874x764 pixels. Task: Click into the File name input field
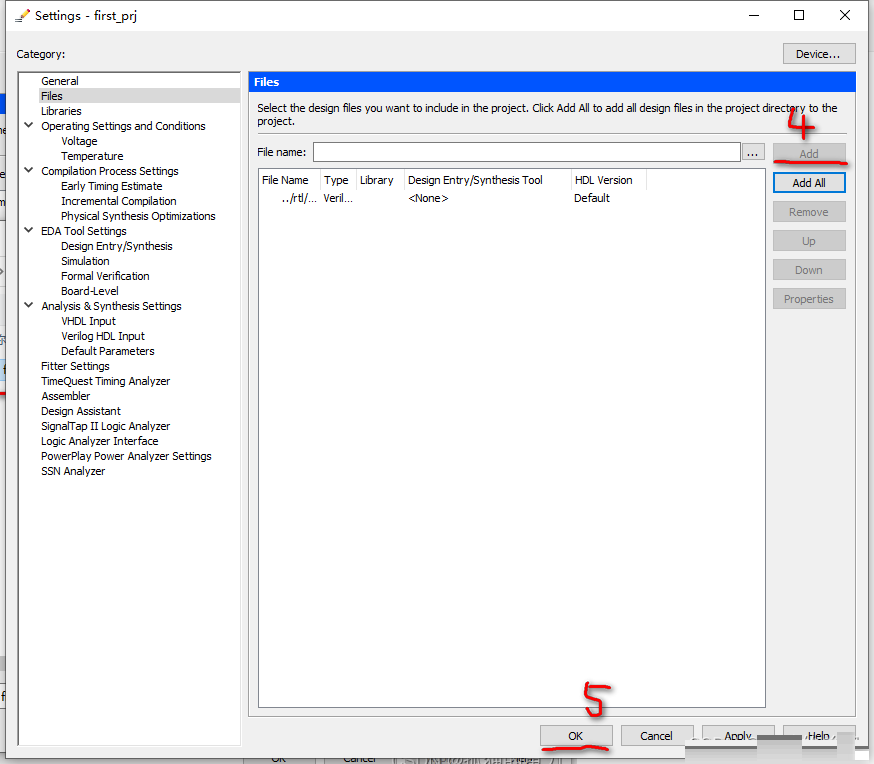tap(526, 152)
